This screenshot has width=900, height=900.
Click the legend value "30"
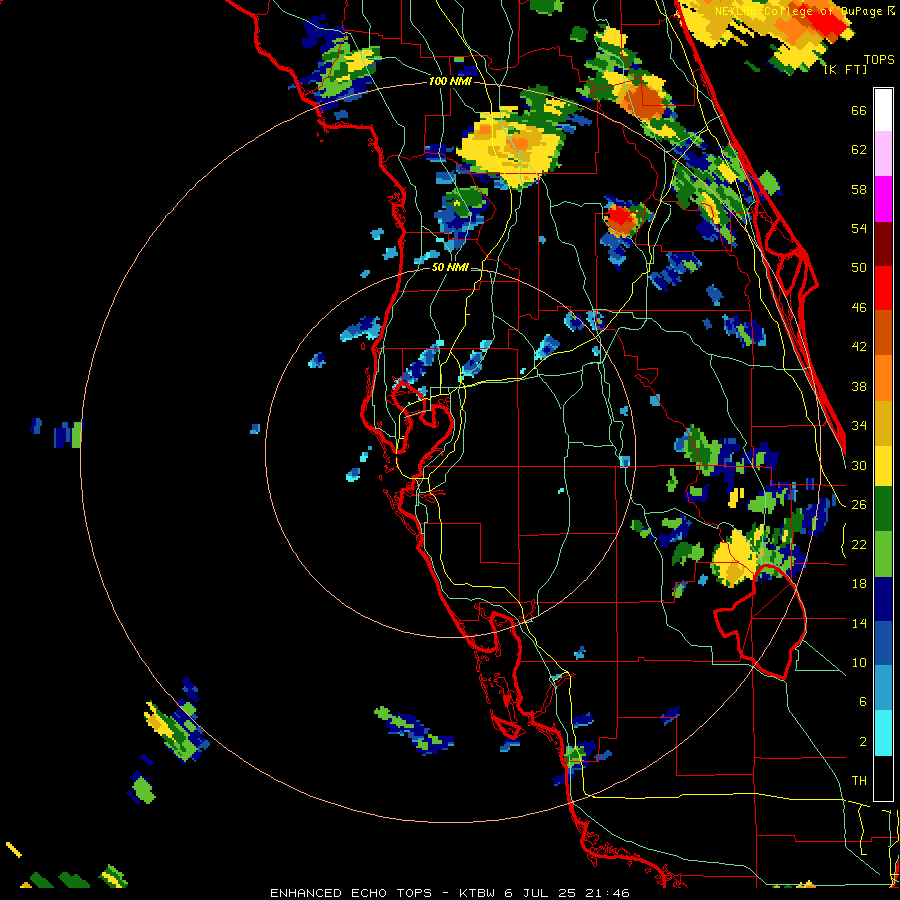coord(859,465)
